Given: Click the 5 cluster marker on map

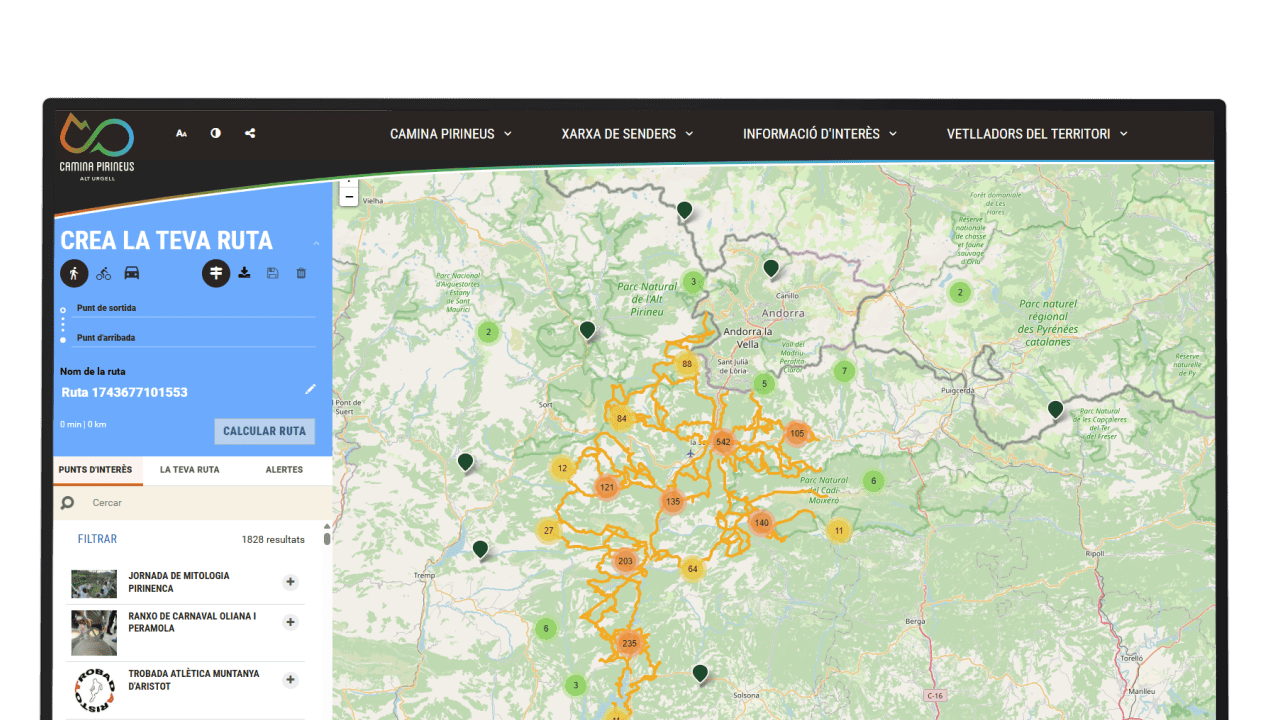Looking at the screenshot, I should click(765, 384).
